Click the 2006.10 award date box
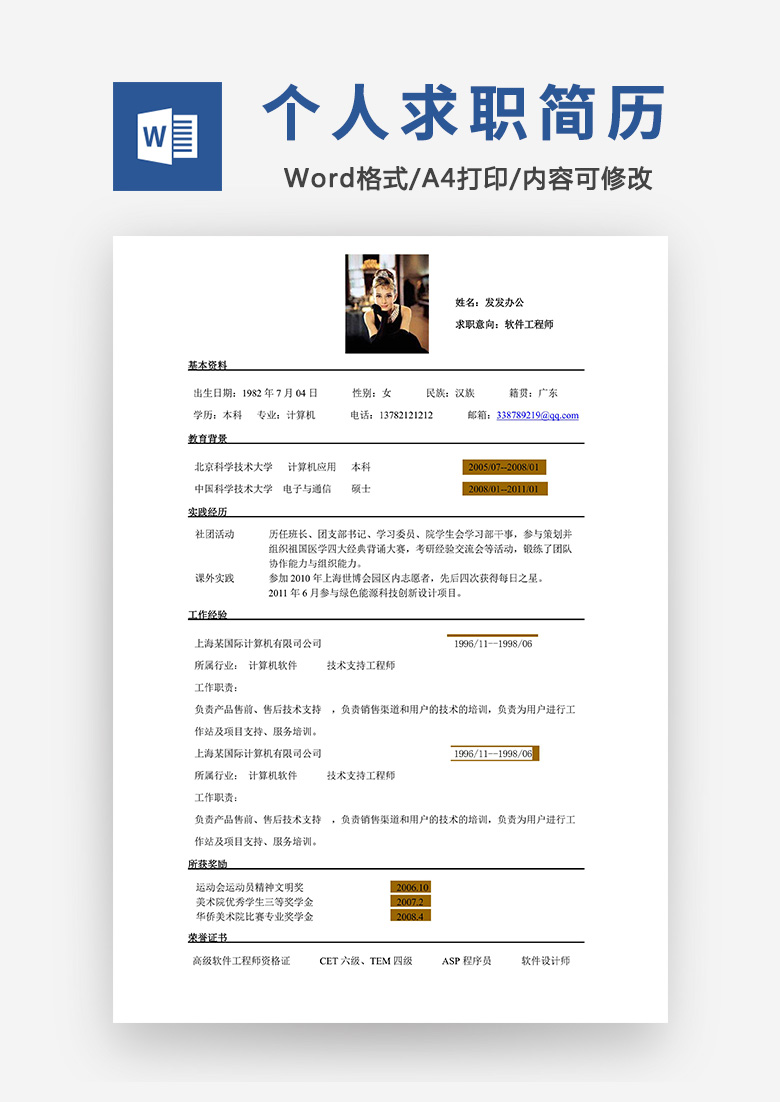This screenshot has height=1102, width=780. coord(411,887)
